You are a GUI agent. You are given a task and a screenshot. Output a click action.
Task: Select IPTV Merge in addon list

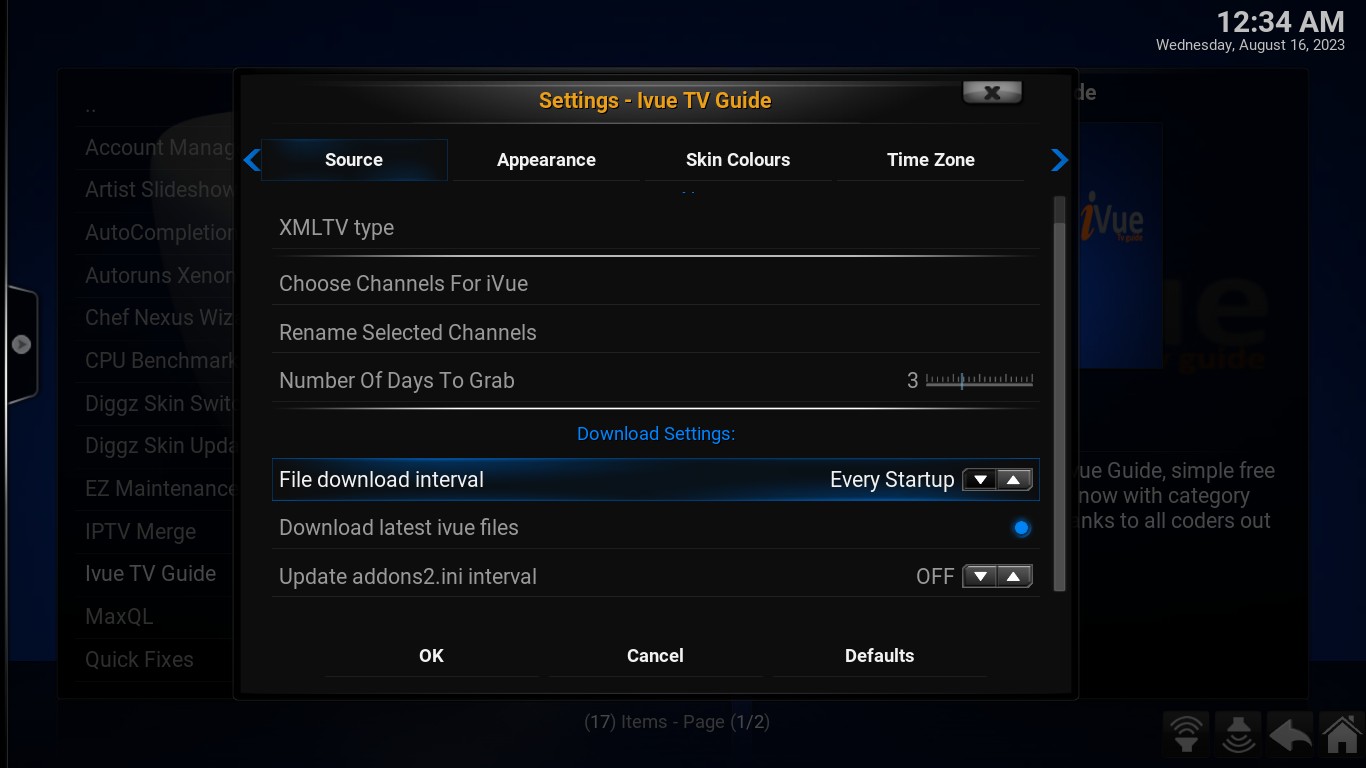coord(140,532)
